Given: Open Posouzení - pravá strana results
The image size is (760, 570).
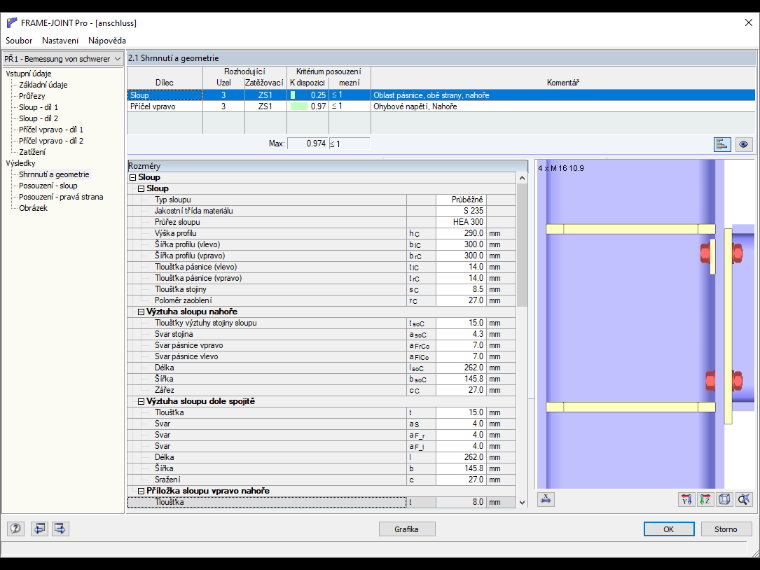Looking at the screenshot, I should click(x=61, y=197).
